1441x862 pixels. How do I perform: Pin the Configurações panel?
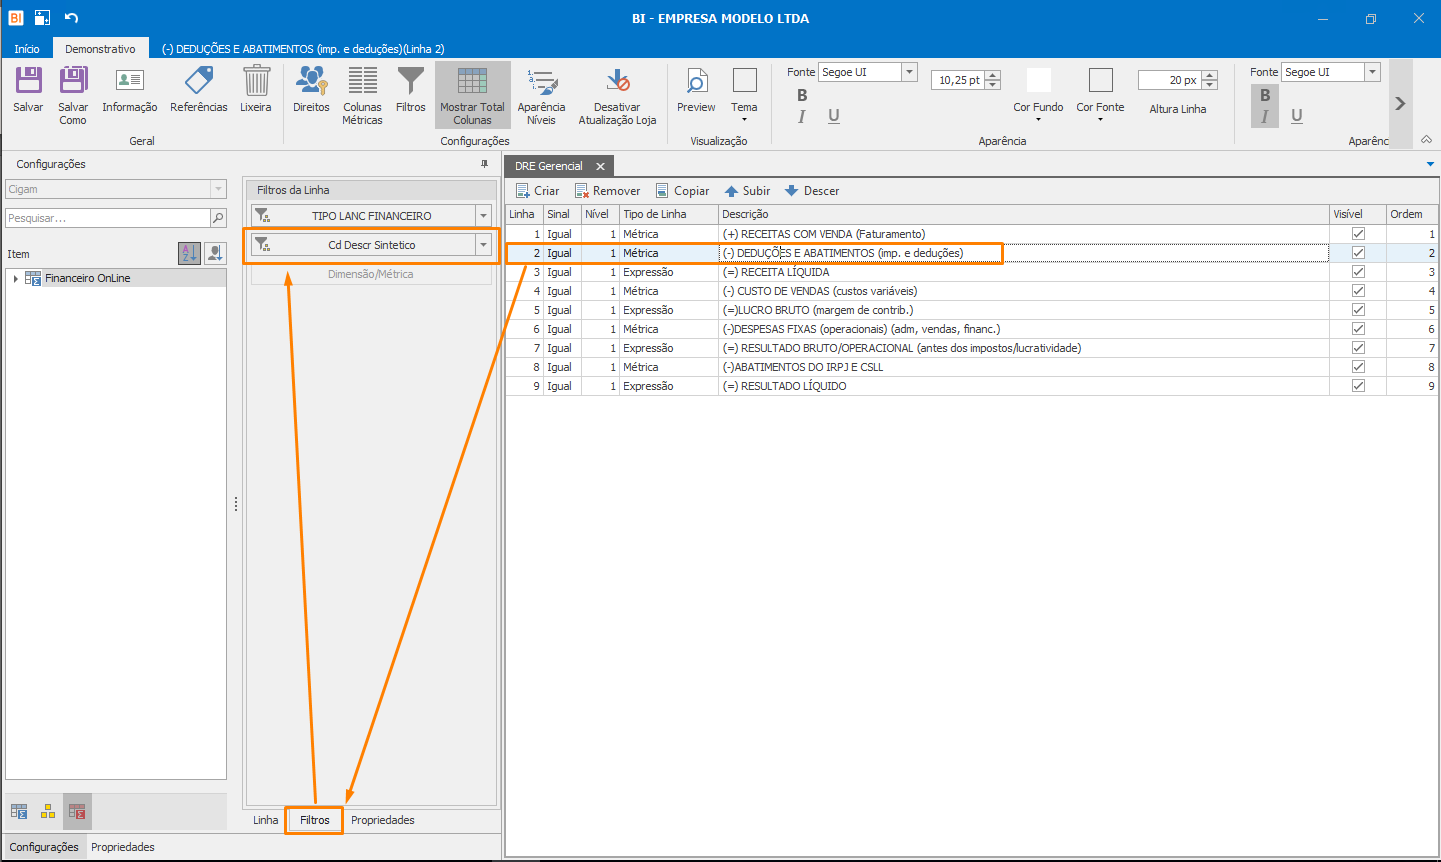(x=485, y=164)
